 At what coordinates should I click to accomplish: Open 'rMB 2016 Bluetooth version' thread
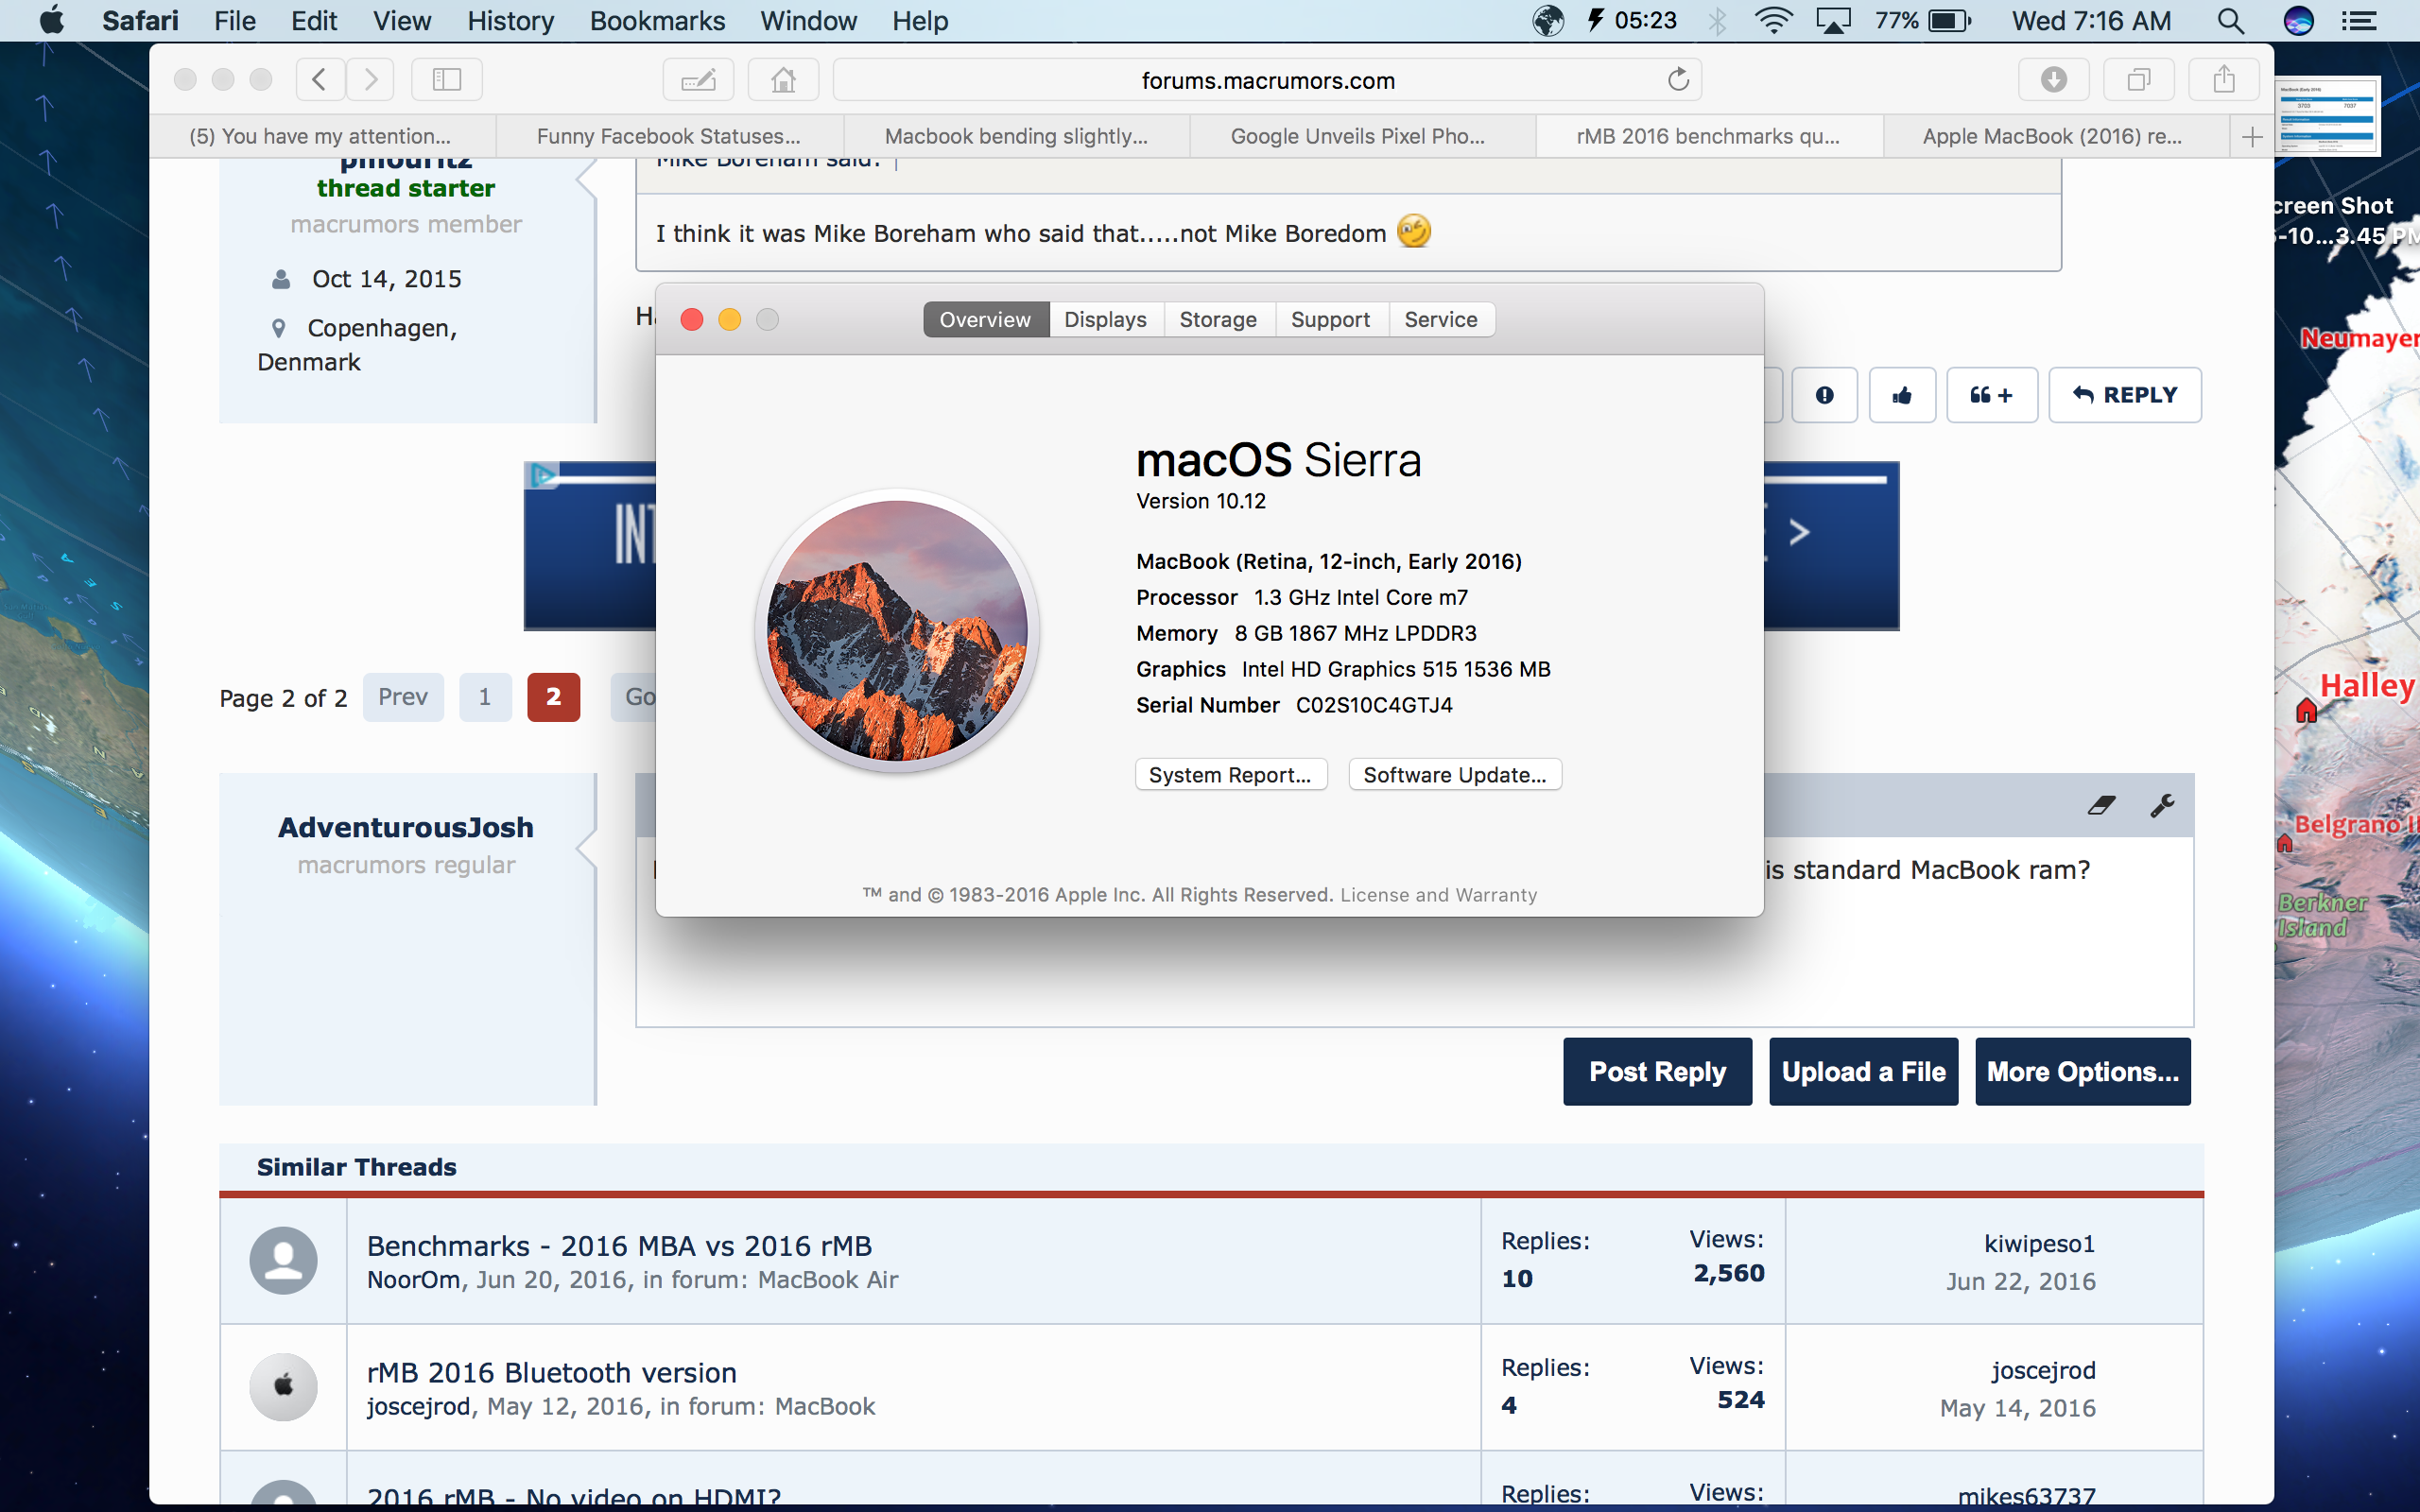(552, 1373)
